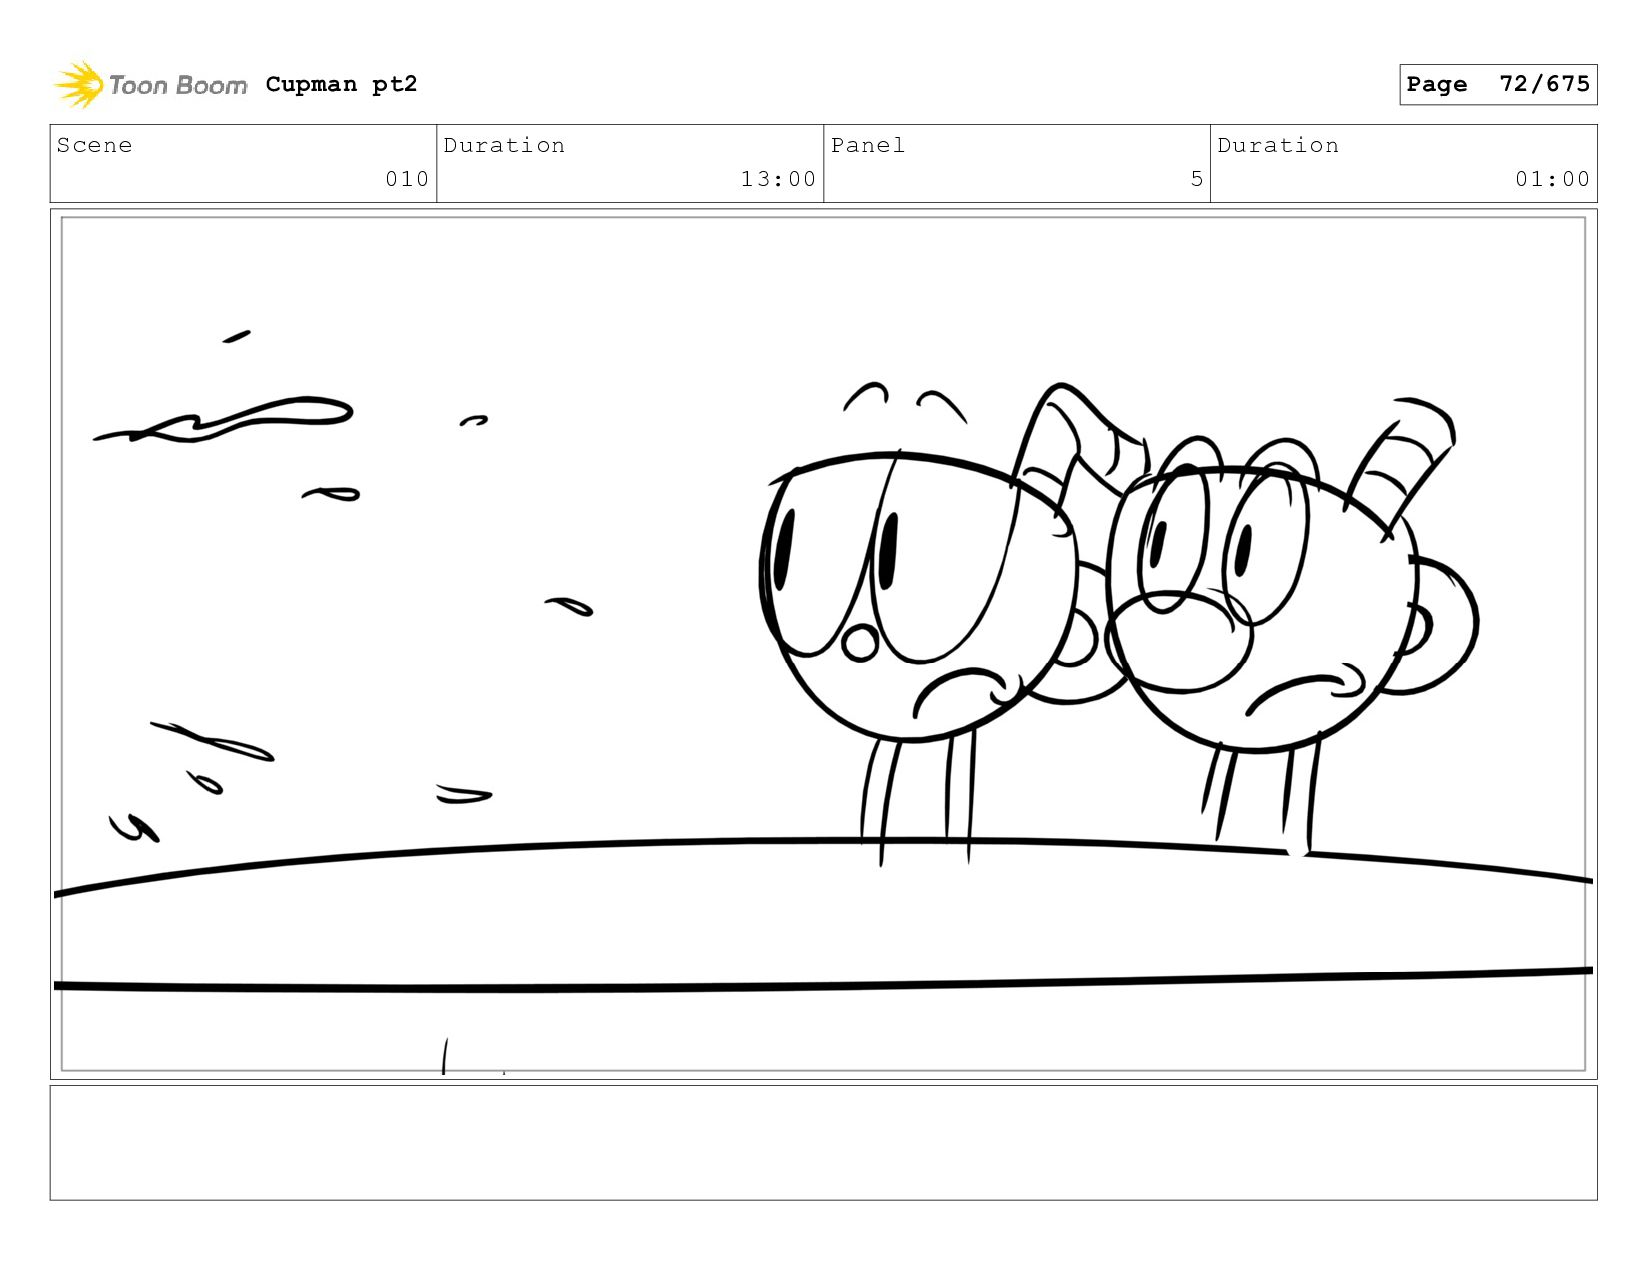1650x1275 pixels.
Task: Click the empty notes box below panel
Action: point(823,1142)
